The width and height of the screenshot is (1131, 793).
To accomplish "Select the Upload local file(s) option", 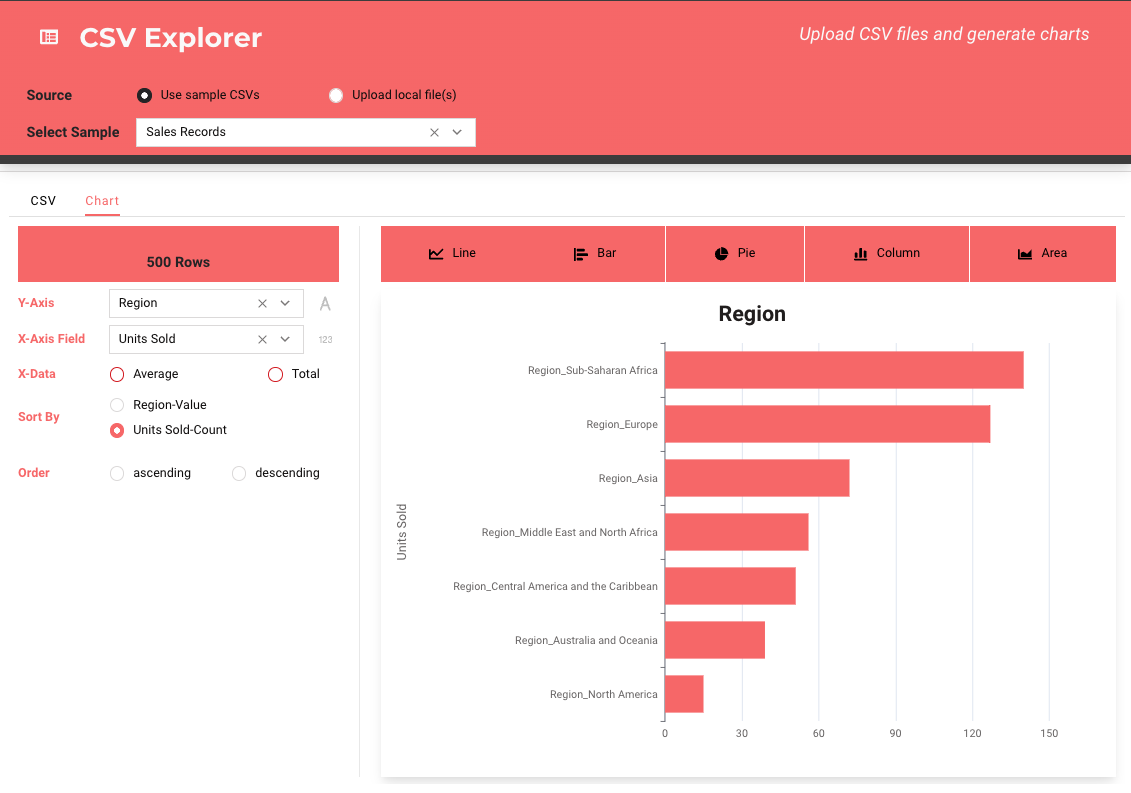I will point(336,96).
